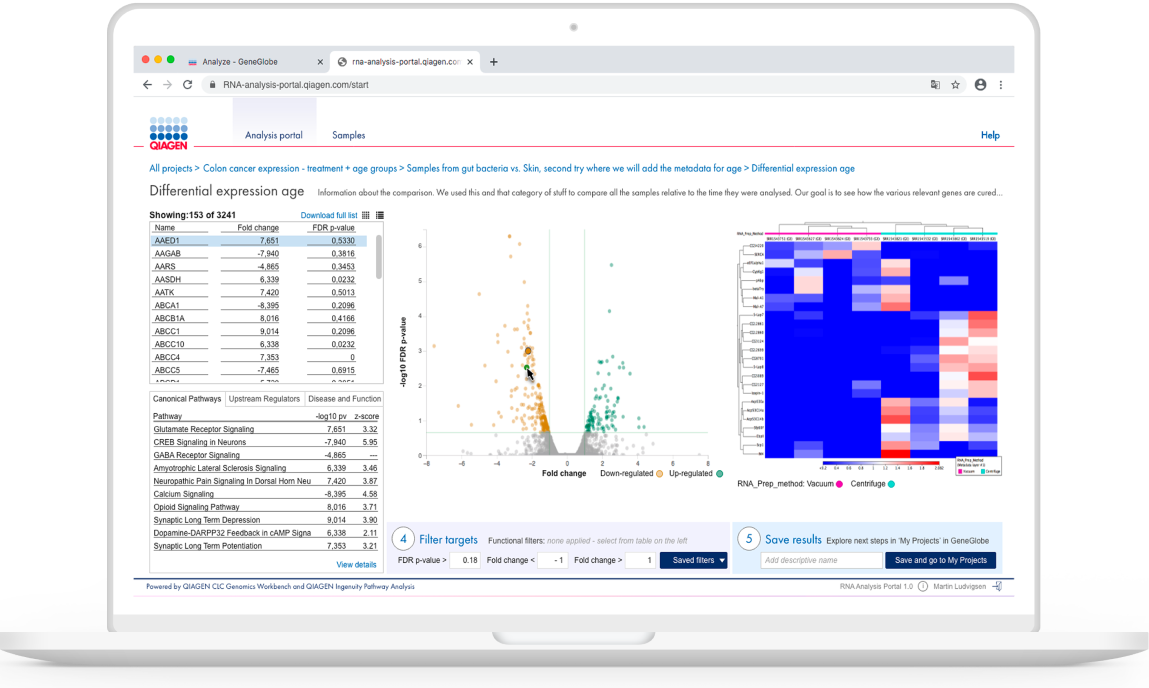Open the browser profile account icon

(x=980, y=85)
